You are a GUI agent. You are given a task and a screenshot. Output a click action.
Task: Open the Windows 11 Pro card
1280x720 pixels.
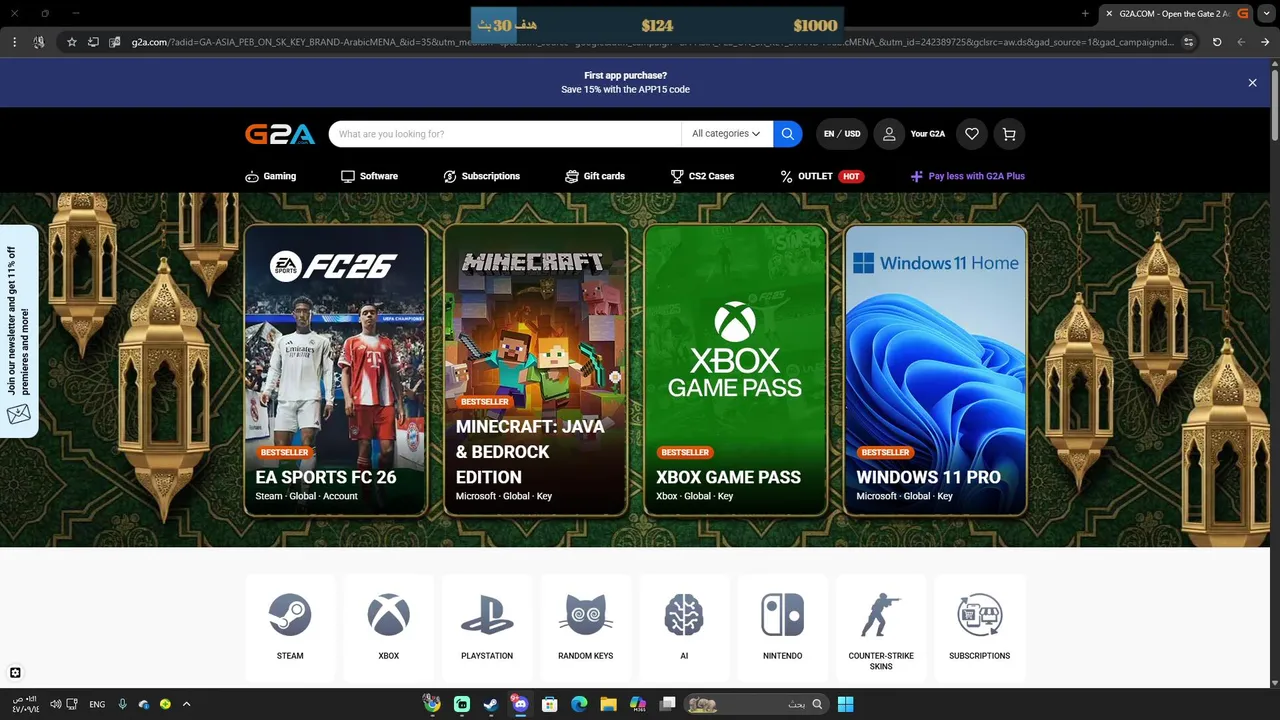[936, 370]
